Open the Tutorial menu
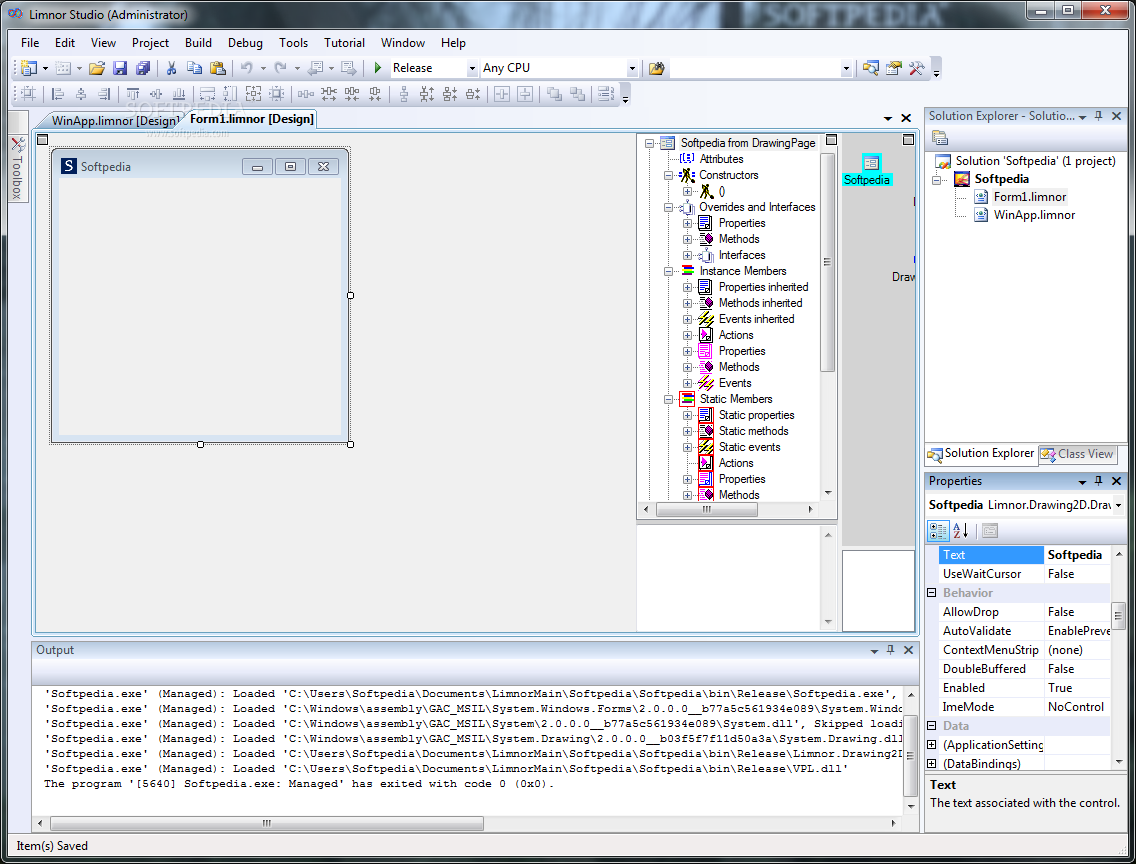Image resolution: width=1136 pixels, height=864 pixels. pos(344,43)
